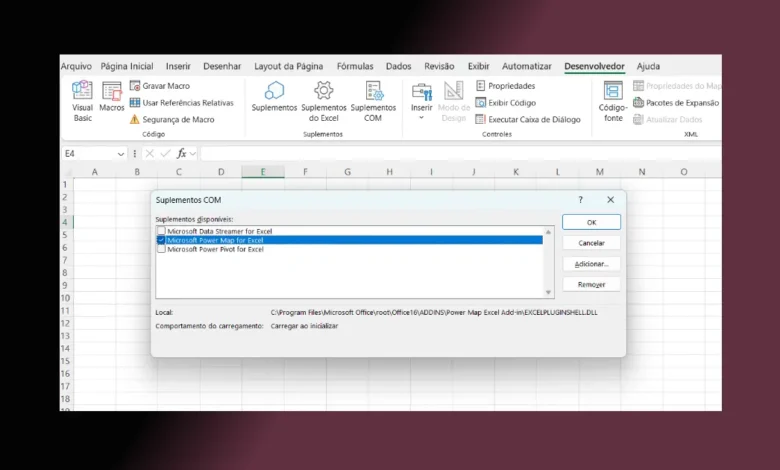780x470 pixels.
Task: Expand the Name Box dropdown
Action: [x=120, y=154]
